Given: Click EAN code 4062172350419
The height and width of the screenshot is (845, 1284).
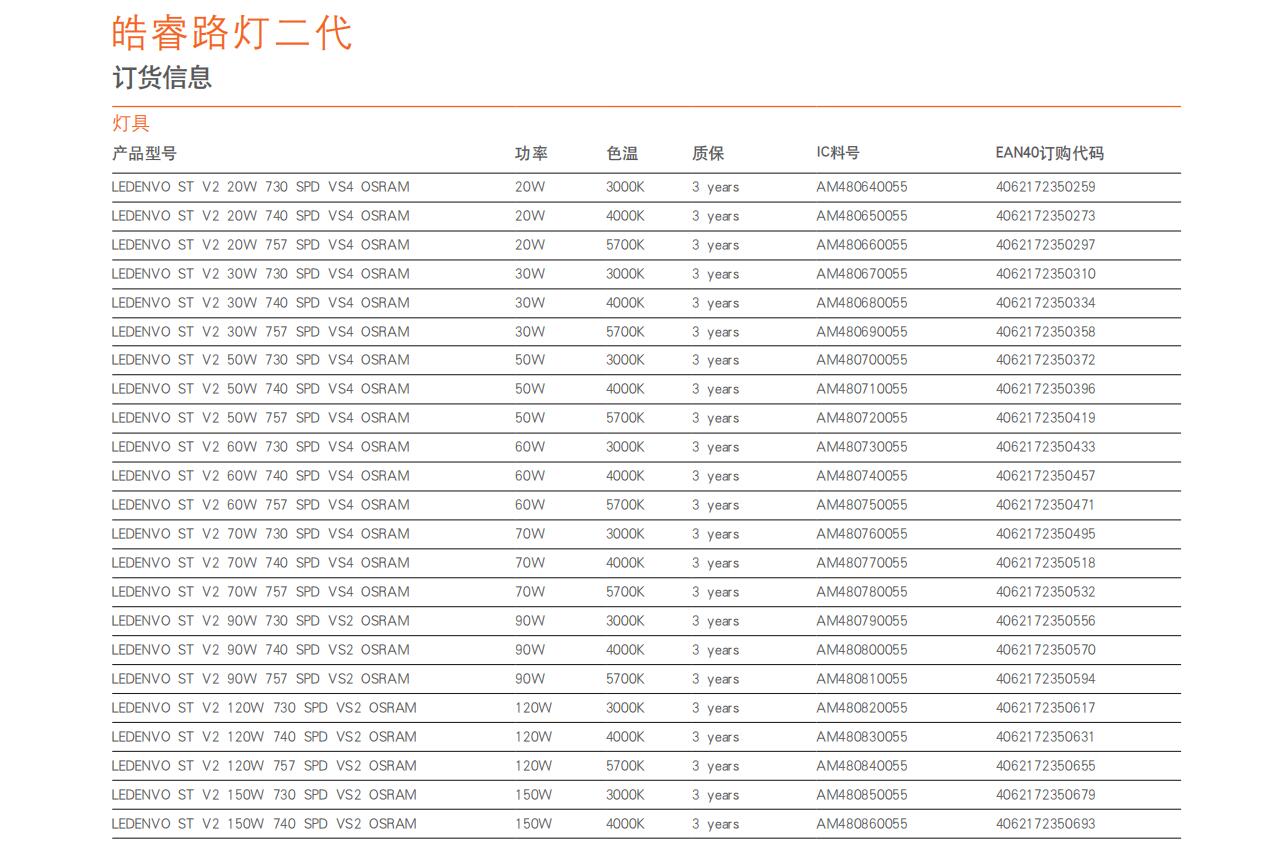Looking at the screenshot, I should coord(1046,418).
